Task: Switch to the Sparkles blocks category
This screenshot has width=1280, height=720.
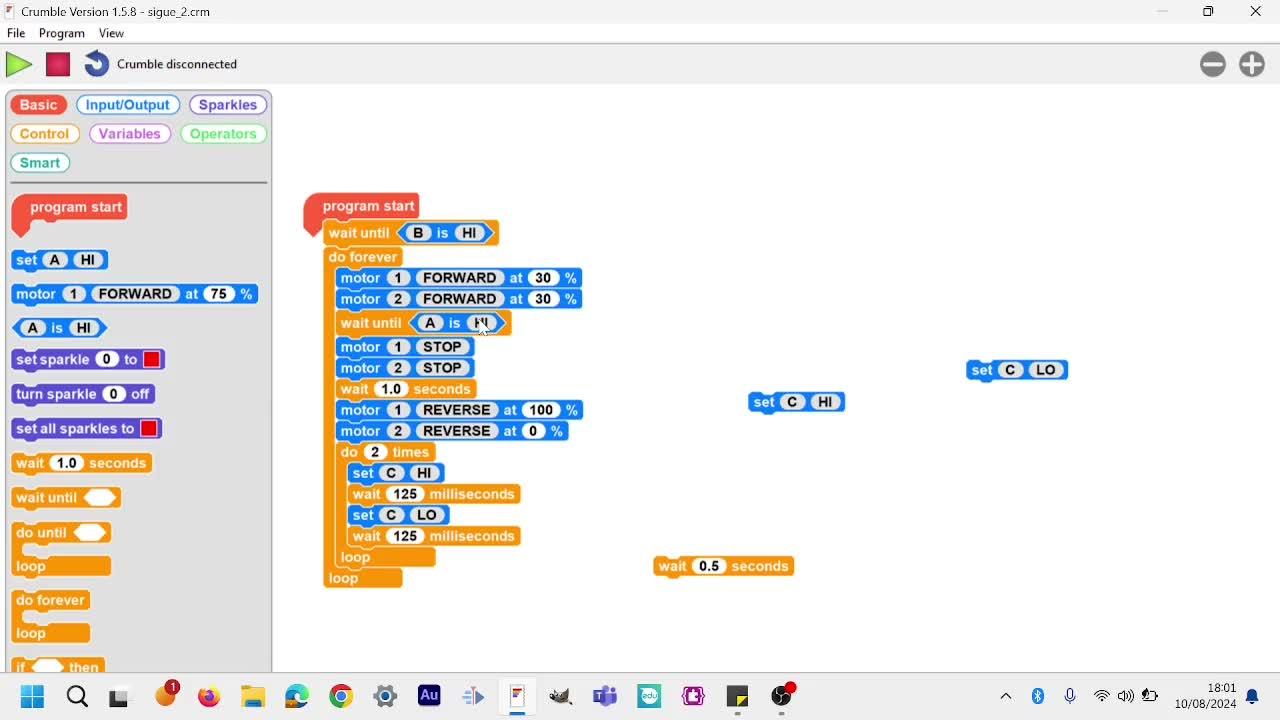Action: point(228,105)
